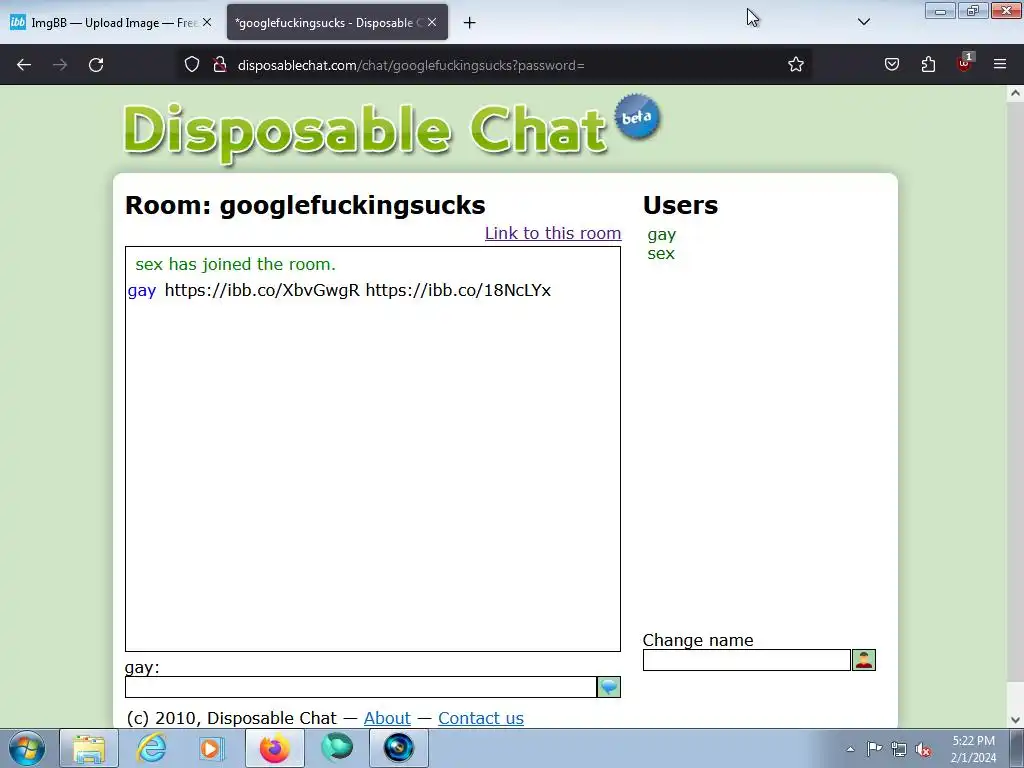Click the taskbar clock showing 5:22 PM
The width and height of the screenshot is (1024, 768).
point(973,749)
